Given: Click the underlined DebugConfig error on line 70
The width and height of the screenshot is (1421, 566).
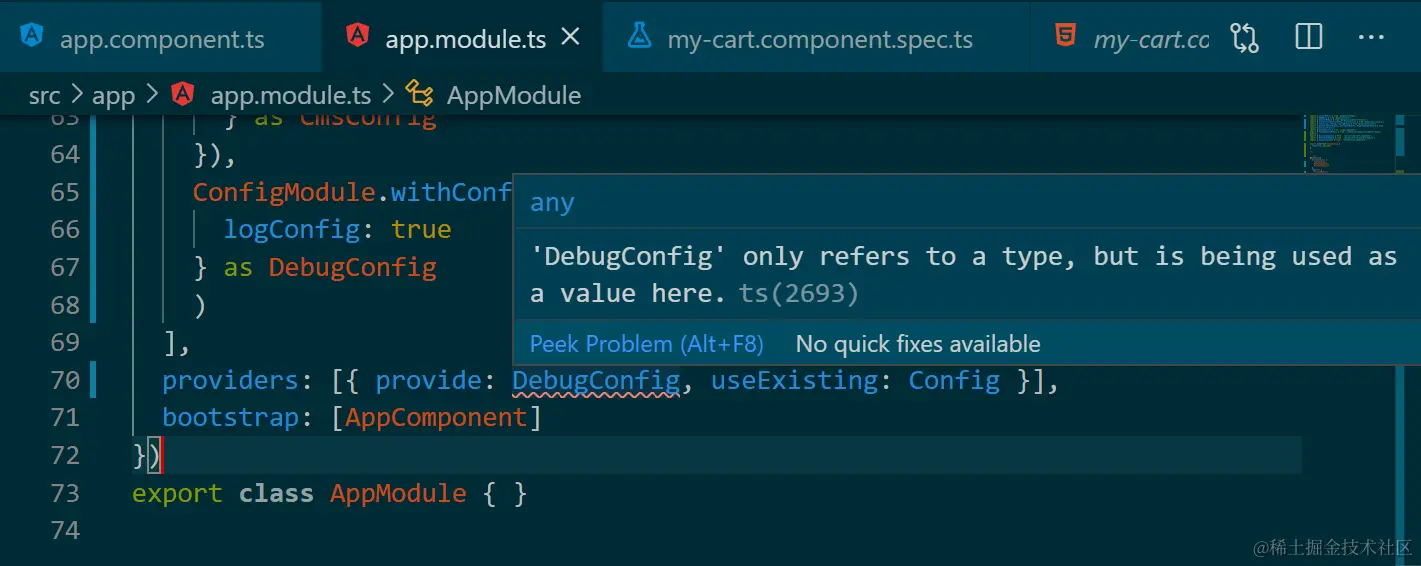Looking at the screenshot, I should pyautogui.click(x=596, y=380).
